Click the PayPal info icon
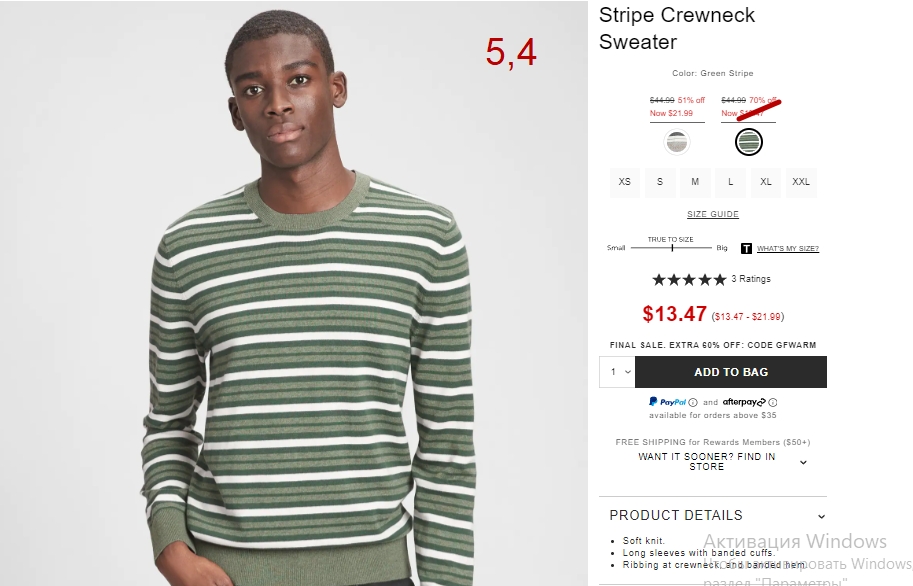 (693, 403)
